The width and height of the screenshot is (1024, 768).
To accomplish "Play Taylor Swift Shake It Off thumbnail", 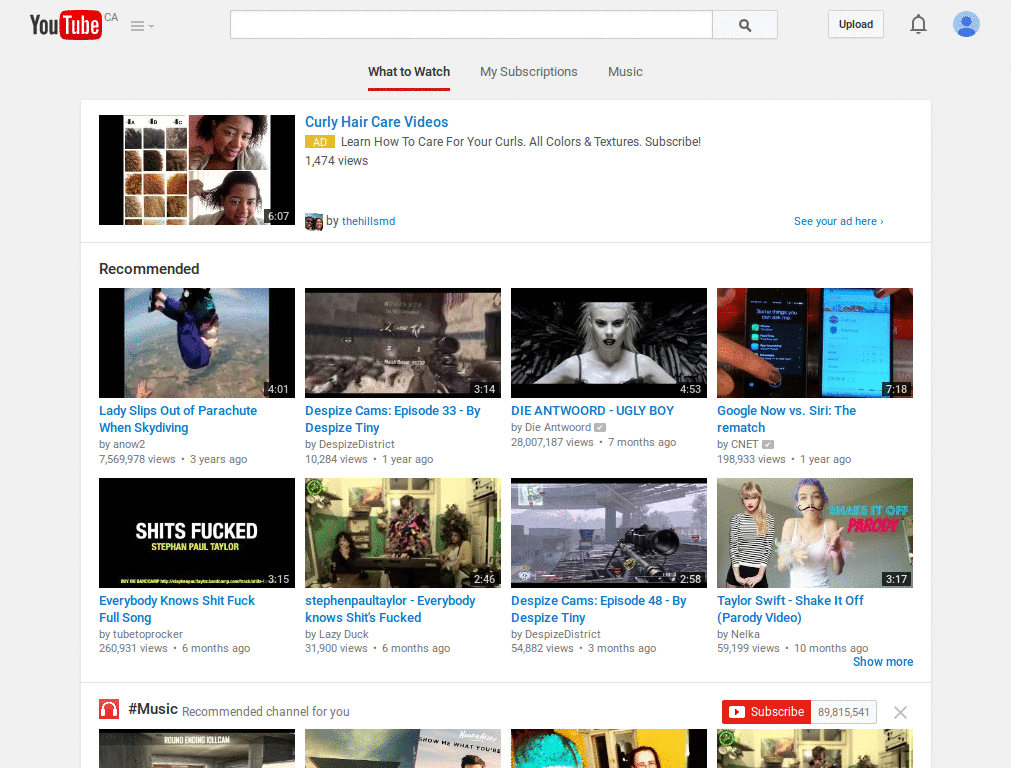I will point(815,533).
